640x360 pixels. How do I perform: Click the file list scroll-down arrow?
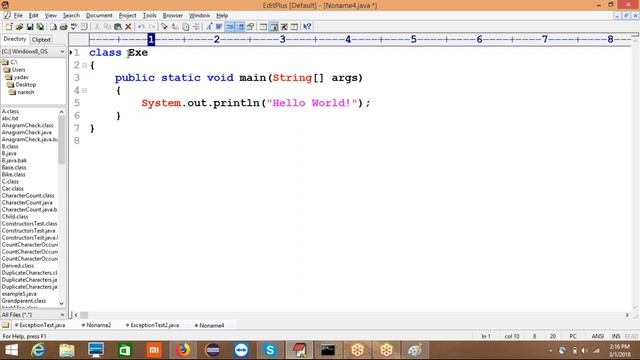pos(62,303)
